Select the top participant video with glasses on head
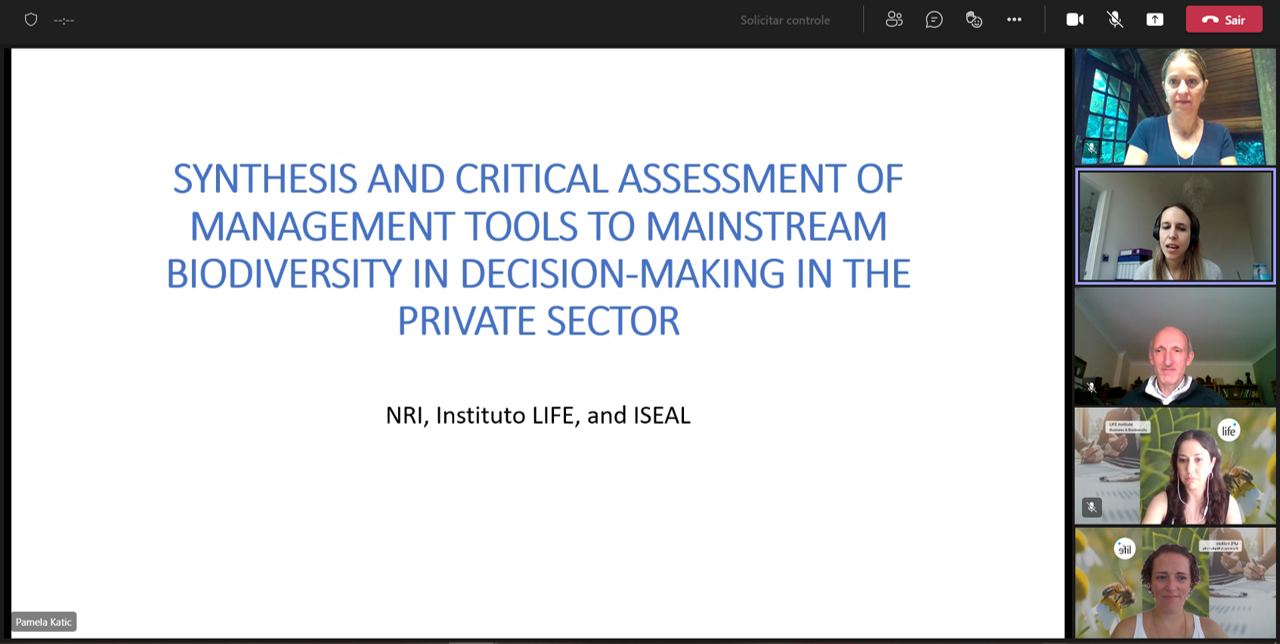This screenshot has height=644, width=1280. click(x=1175, y=106)
